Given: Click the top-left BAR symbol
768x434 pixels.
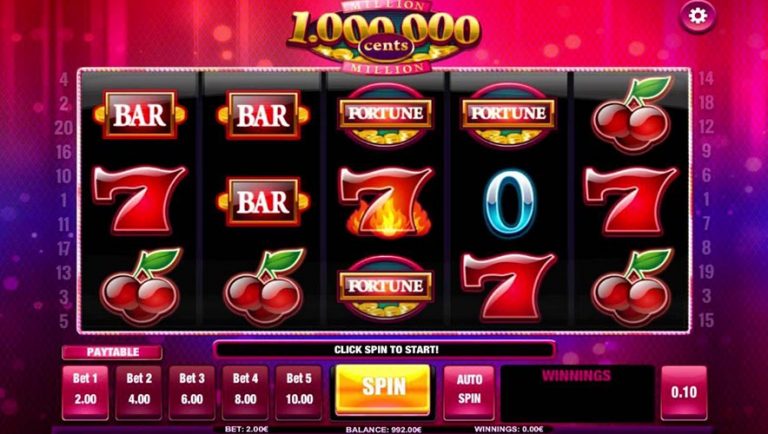Looking at the screenshot, I should [140, 115].
